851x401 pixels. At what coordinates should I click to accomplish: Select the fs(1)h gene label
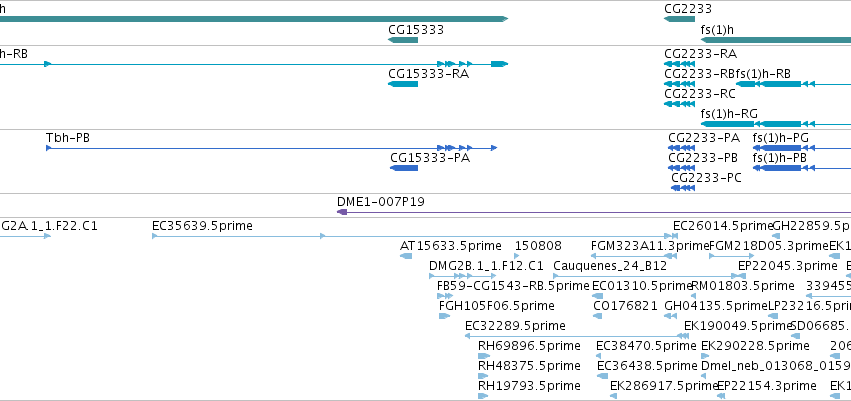coord(717,29)
